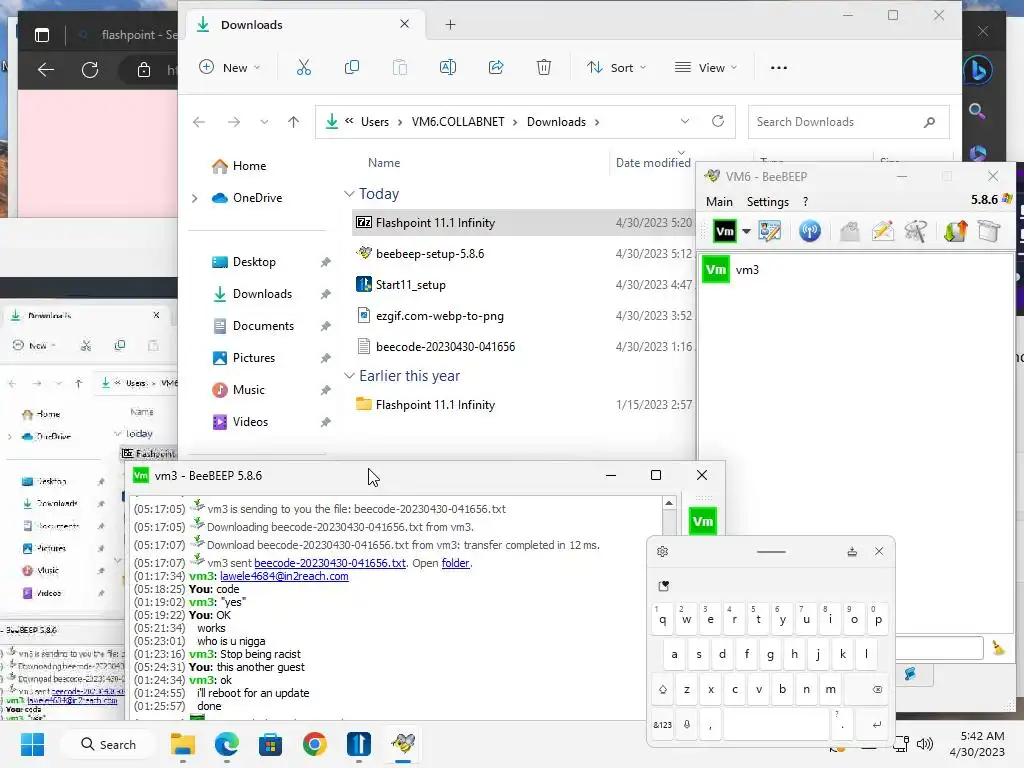Screen dimensions: 1024x768
Task: Click BeeBEEP blue broadcast antenna icon
Action: tap(810, 231)
